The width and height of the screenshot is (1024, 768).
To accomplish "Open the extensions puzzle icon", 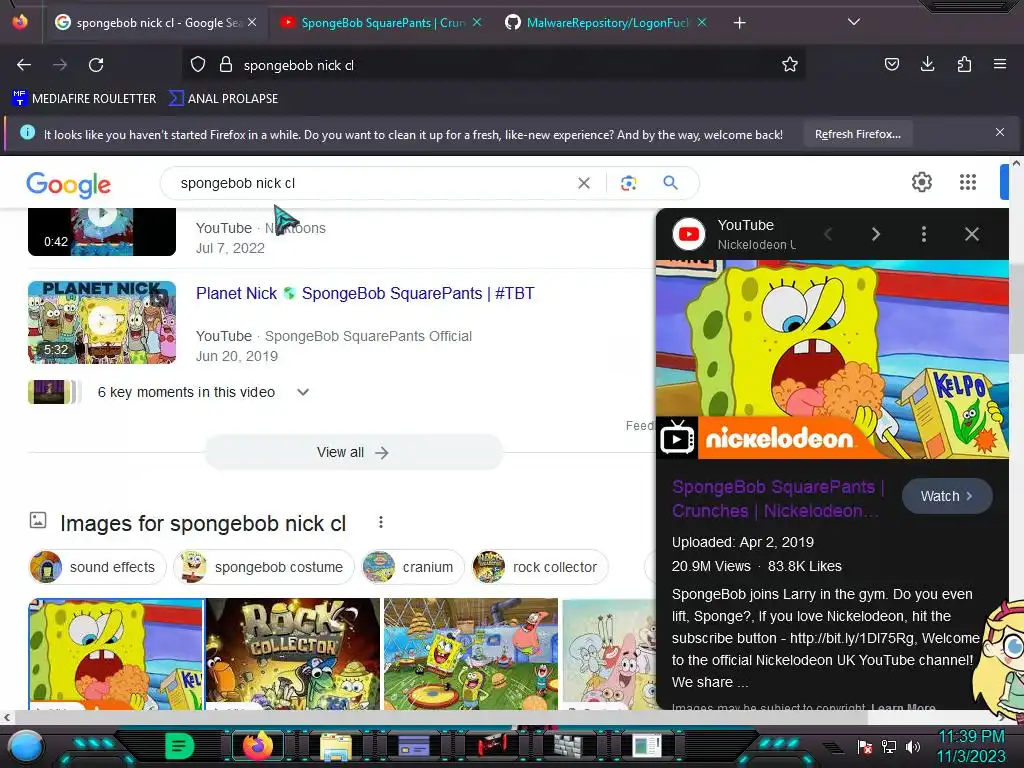I will (x=964, y=64).
